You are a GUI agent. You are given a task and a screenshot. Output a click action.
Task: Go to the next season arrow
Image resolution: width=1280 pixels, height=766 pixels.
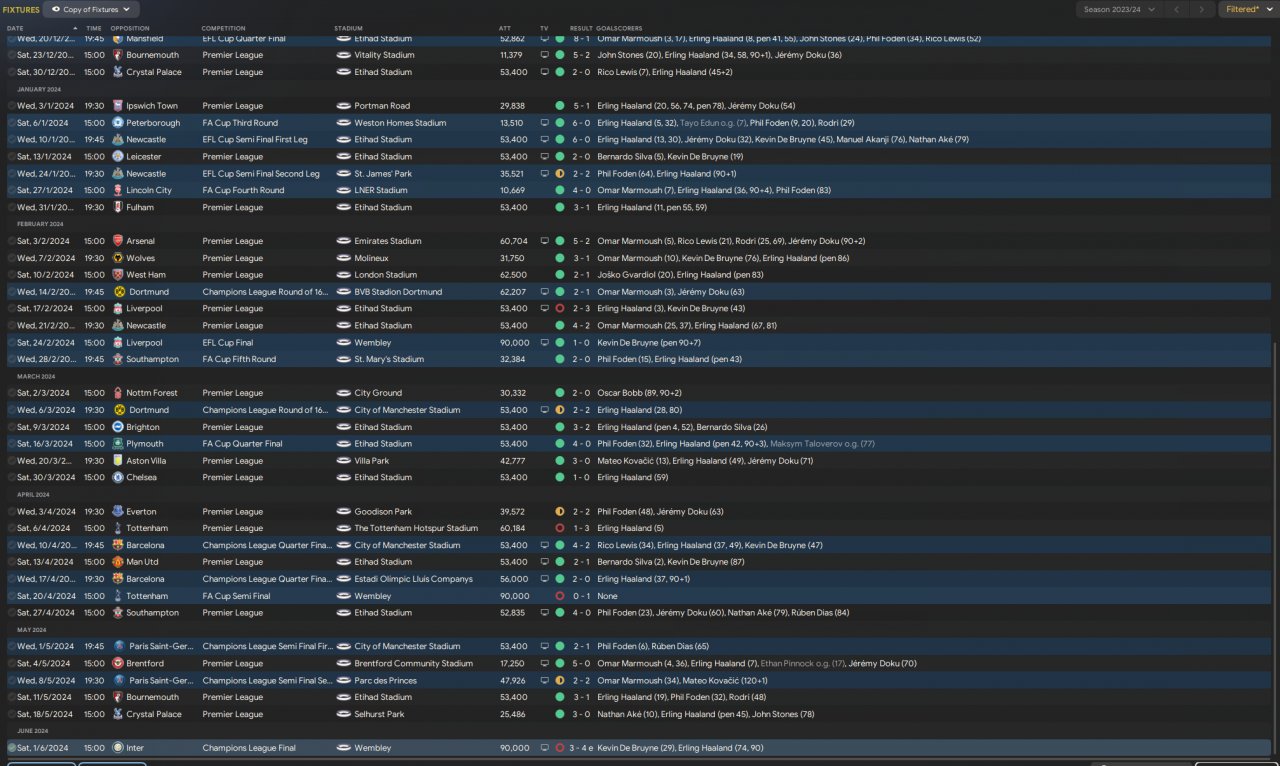pos(1203,9)
